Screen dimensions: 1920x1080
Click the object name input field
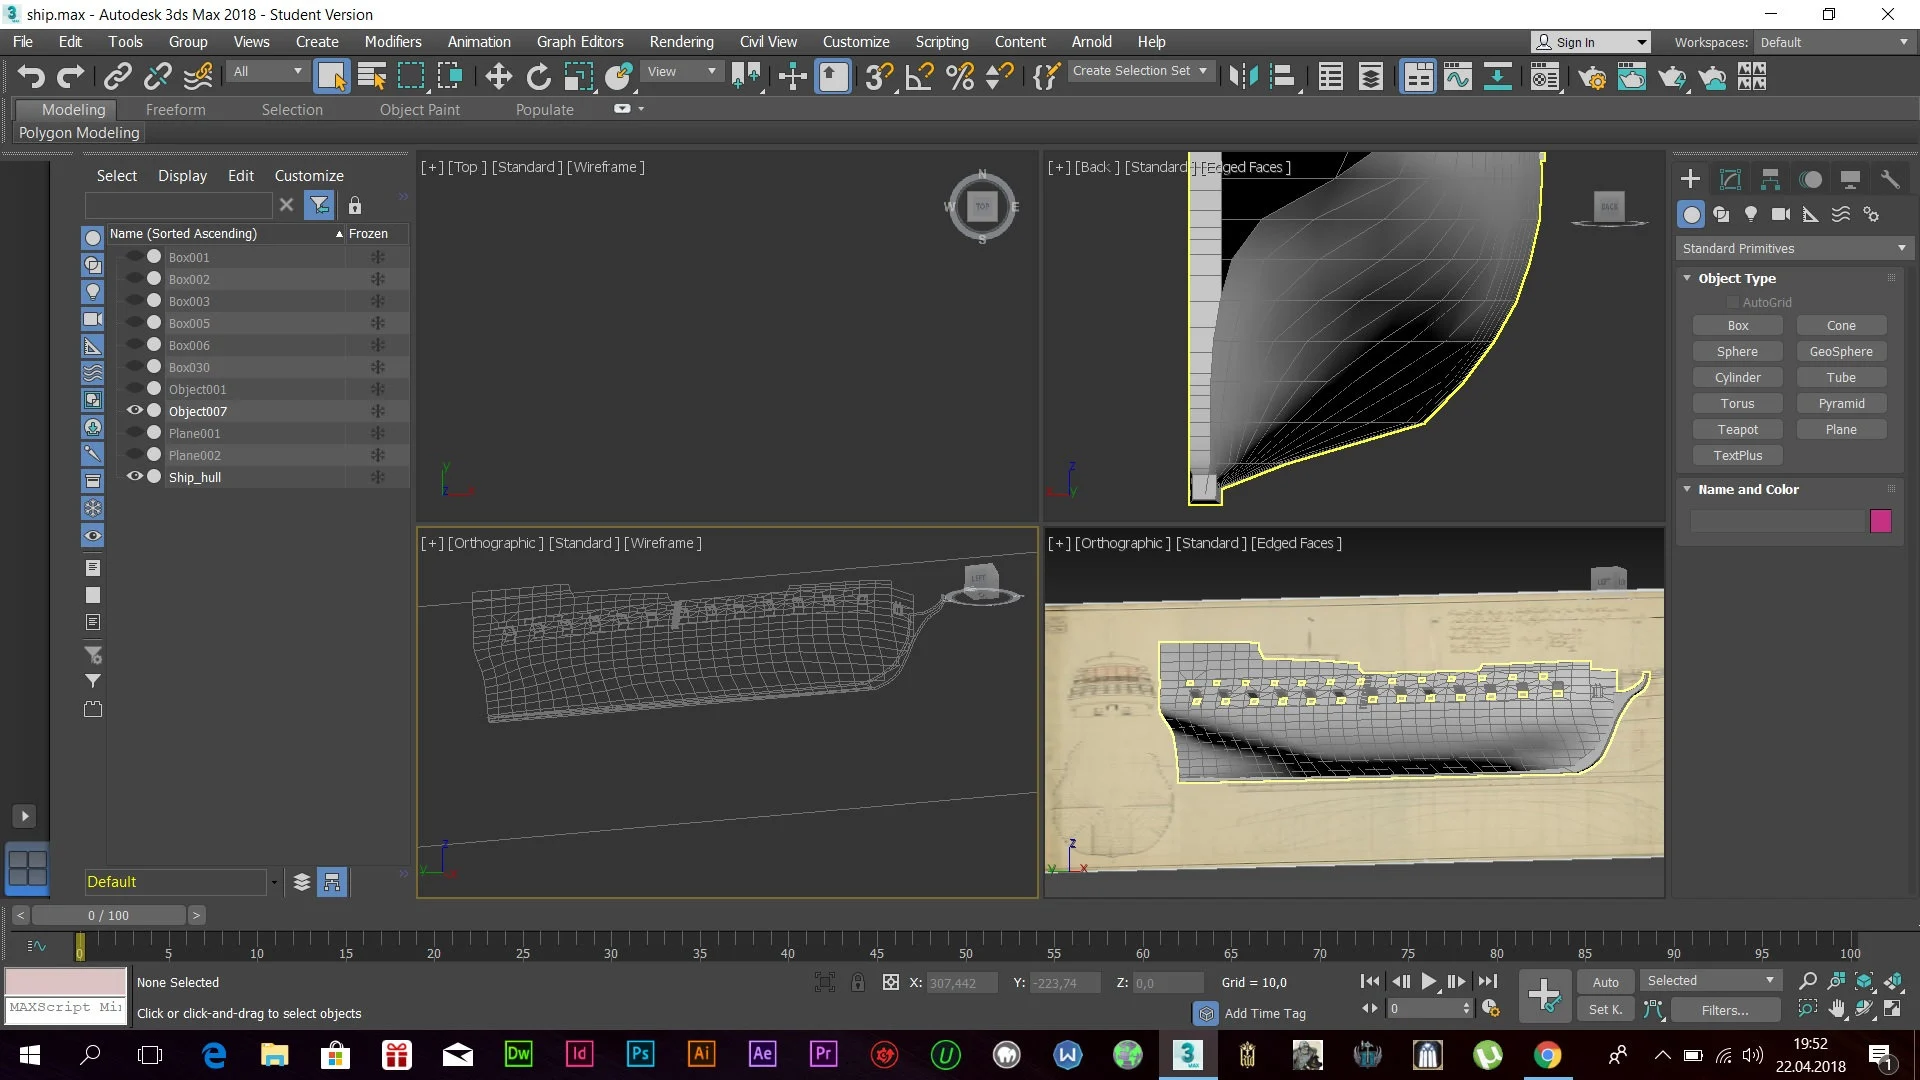1777,520
